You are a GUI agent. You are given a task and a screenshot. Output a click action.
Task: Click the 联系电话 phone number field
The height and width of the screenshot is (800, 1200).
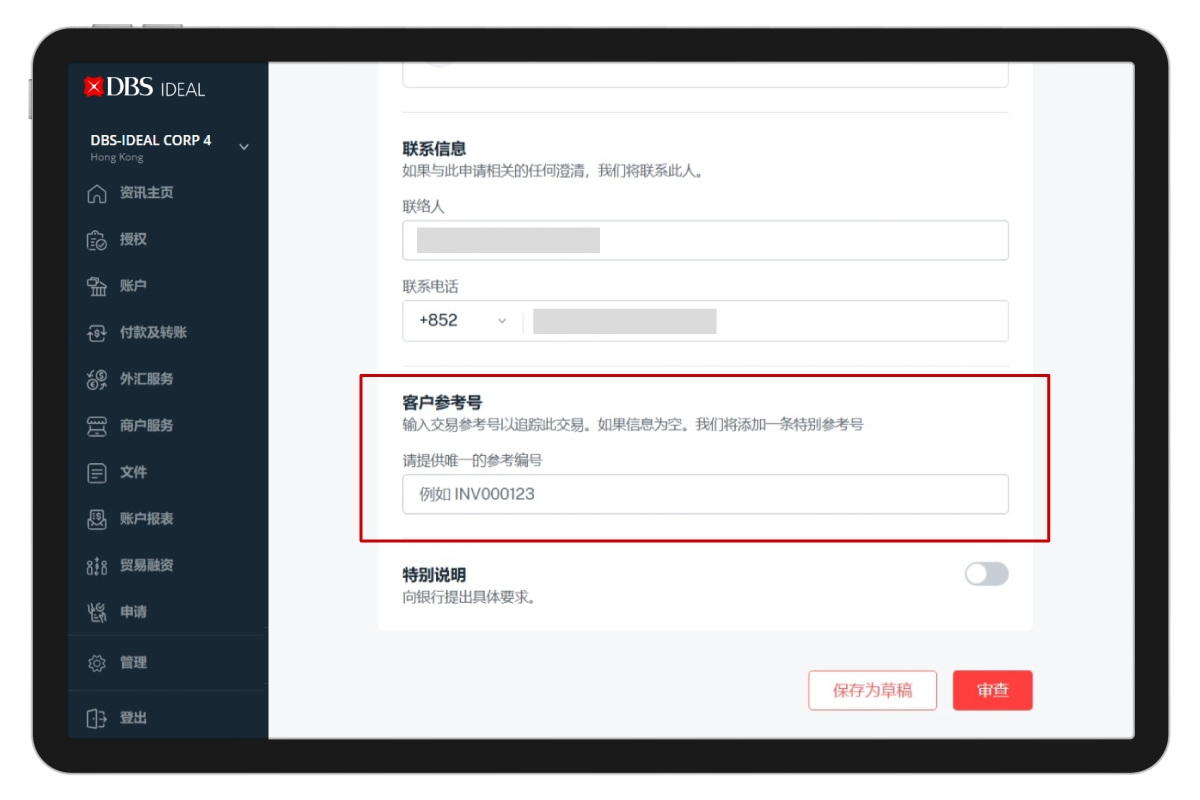[x=765, y=321]
